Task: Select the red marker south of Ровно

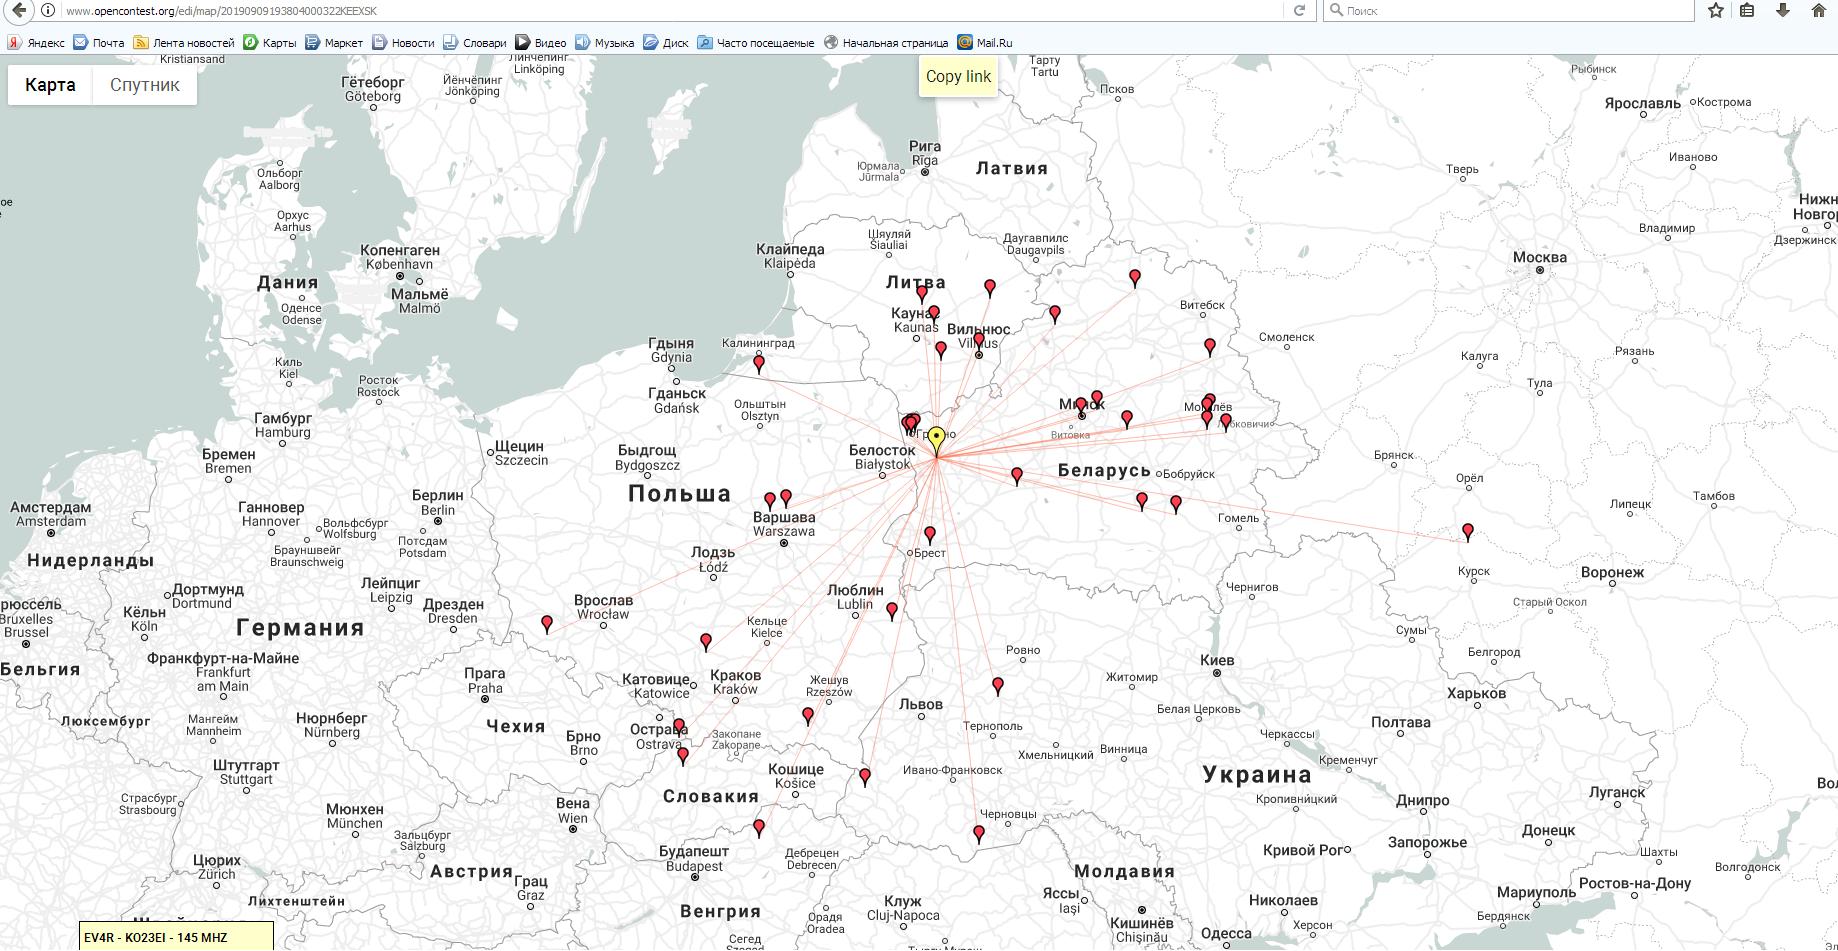Action: [997, 685]
